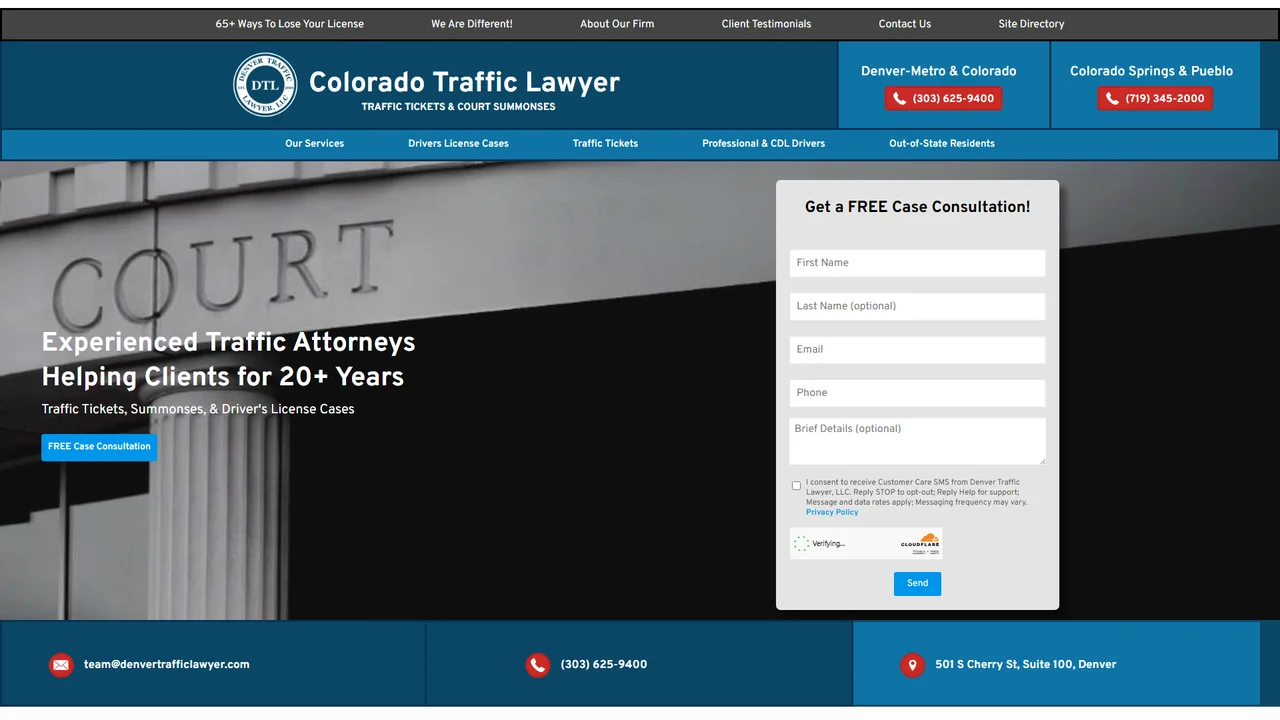Click team@denvertrafficlawyer.com email link

(x=167, y=665)
